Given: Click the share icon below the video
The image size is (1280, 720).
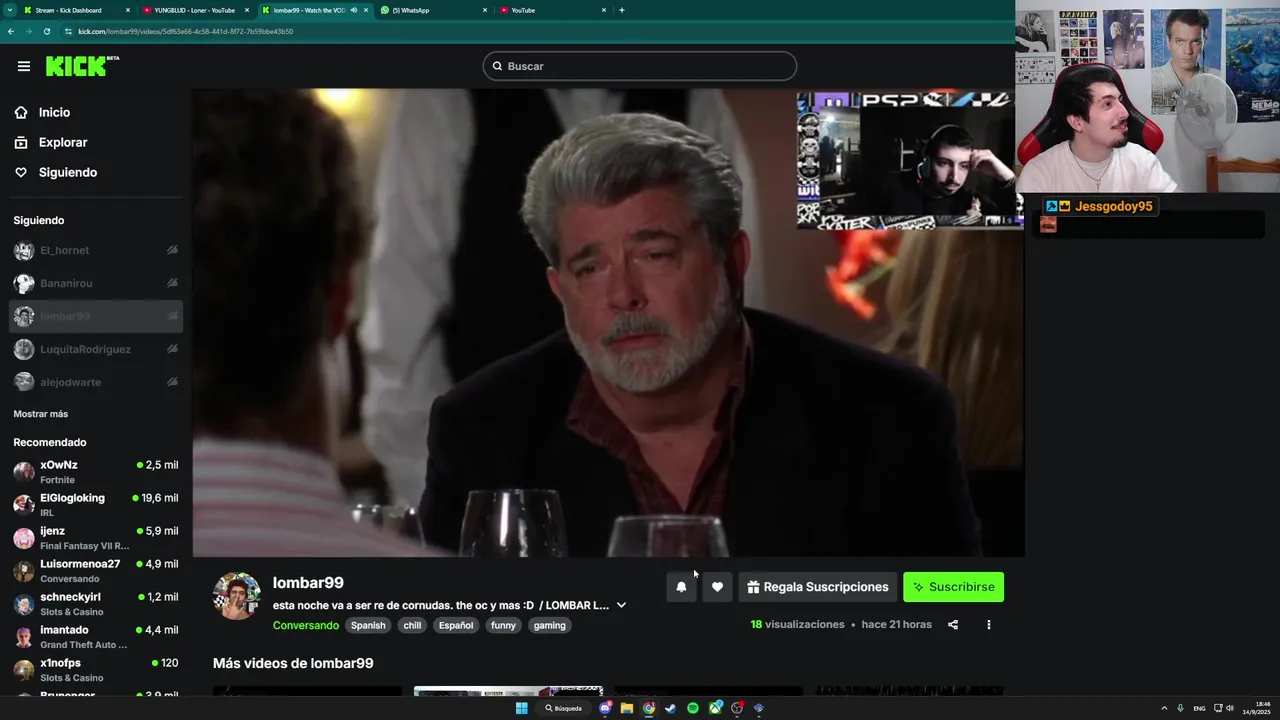Looking at the screenshot, I should click(x=953, y=625).
